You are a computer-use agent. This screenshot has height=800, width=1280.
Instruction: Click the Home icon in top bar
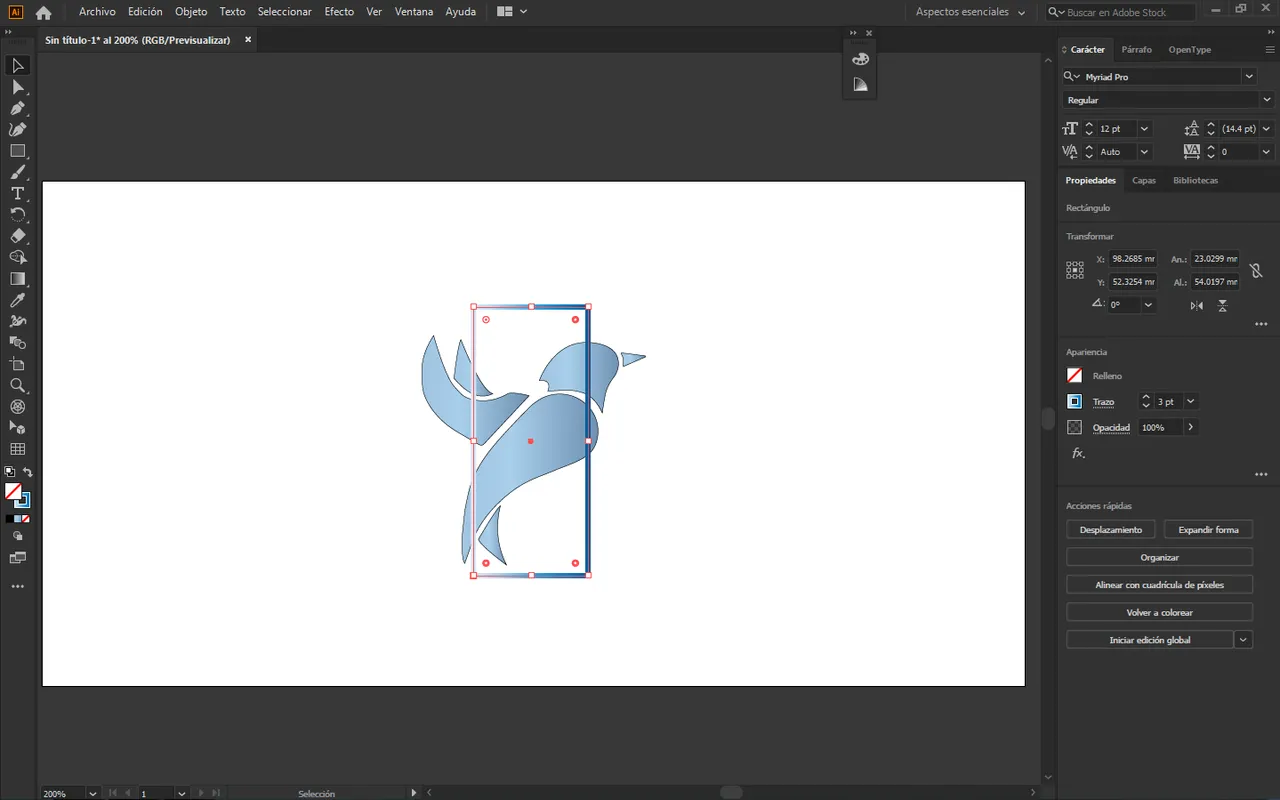click(x=43, y=12)
